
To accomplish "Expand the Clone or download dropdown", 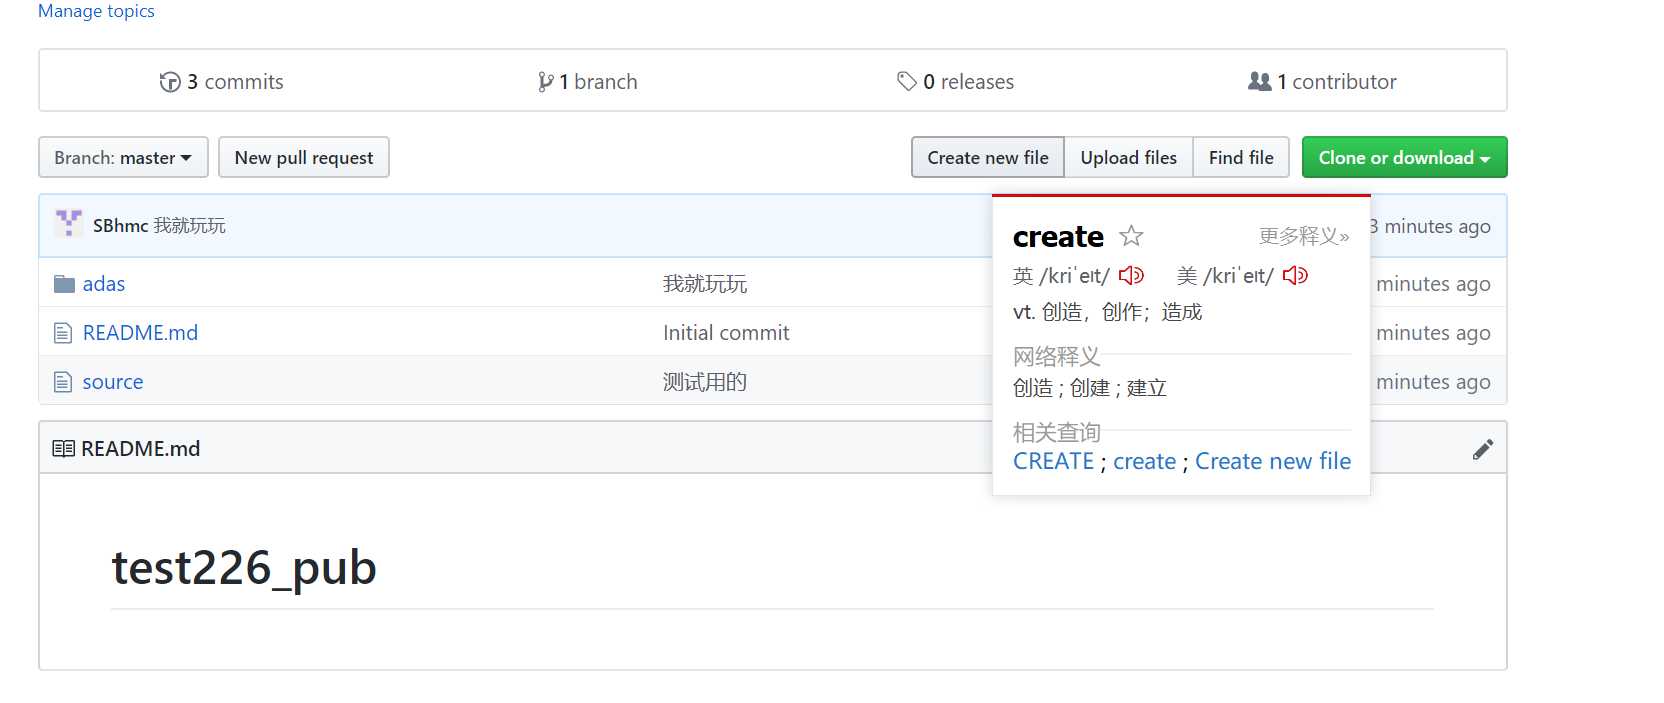I will [x=1404, y=158].
